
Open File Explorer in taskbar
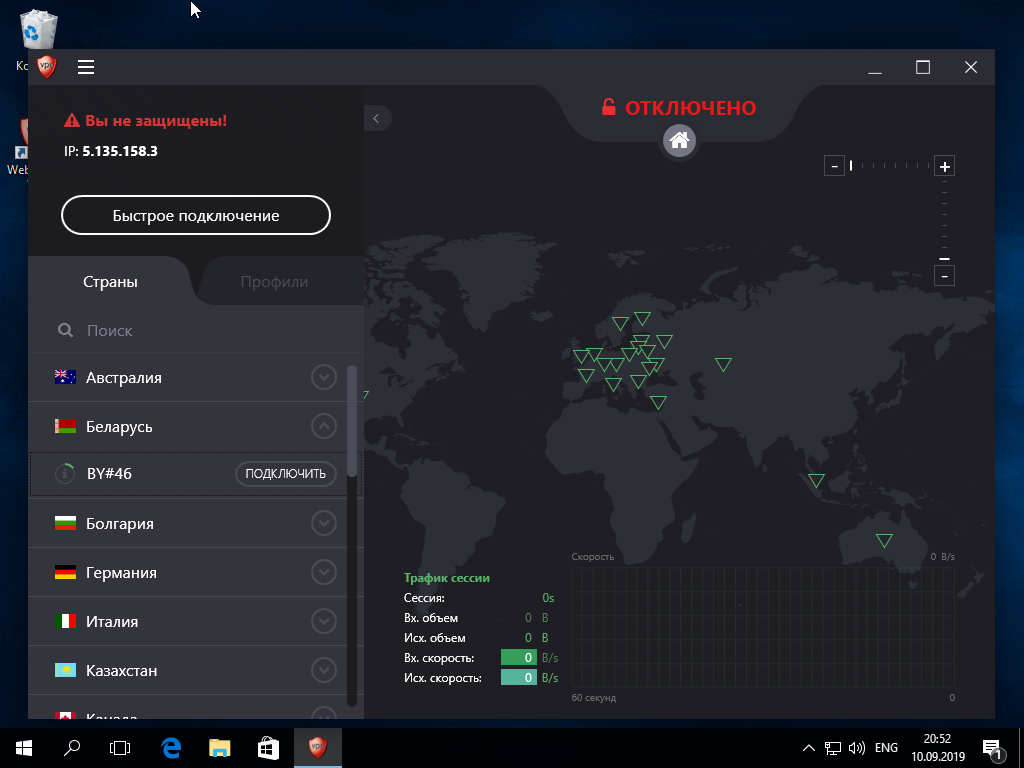coord(220,747)
